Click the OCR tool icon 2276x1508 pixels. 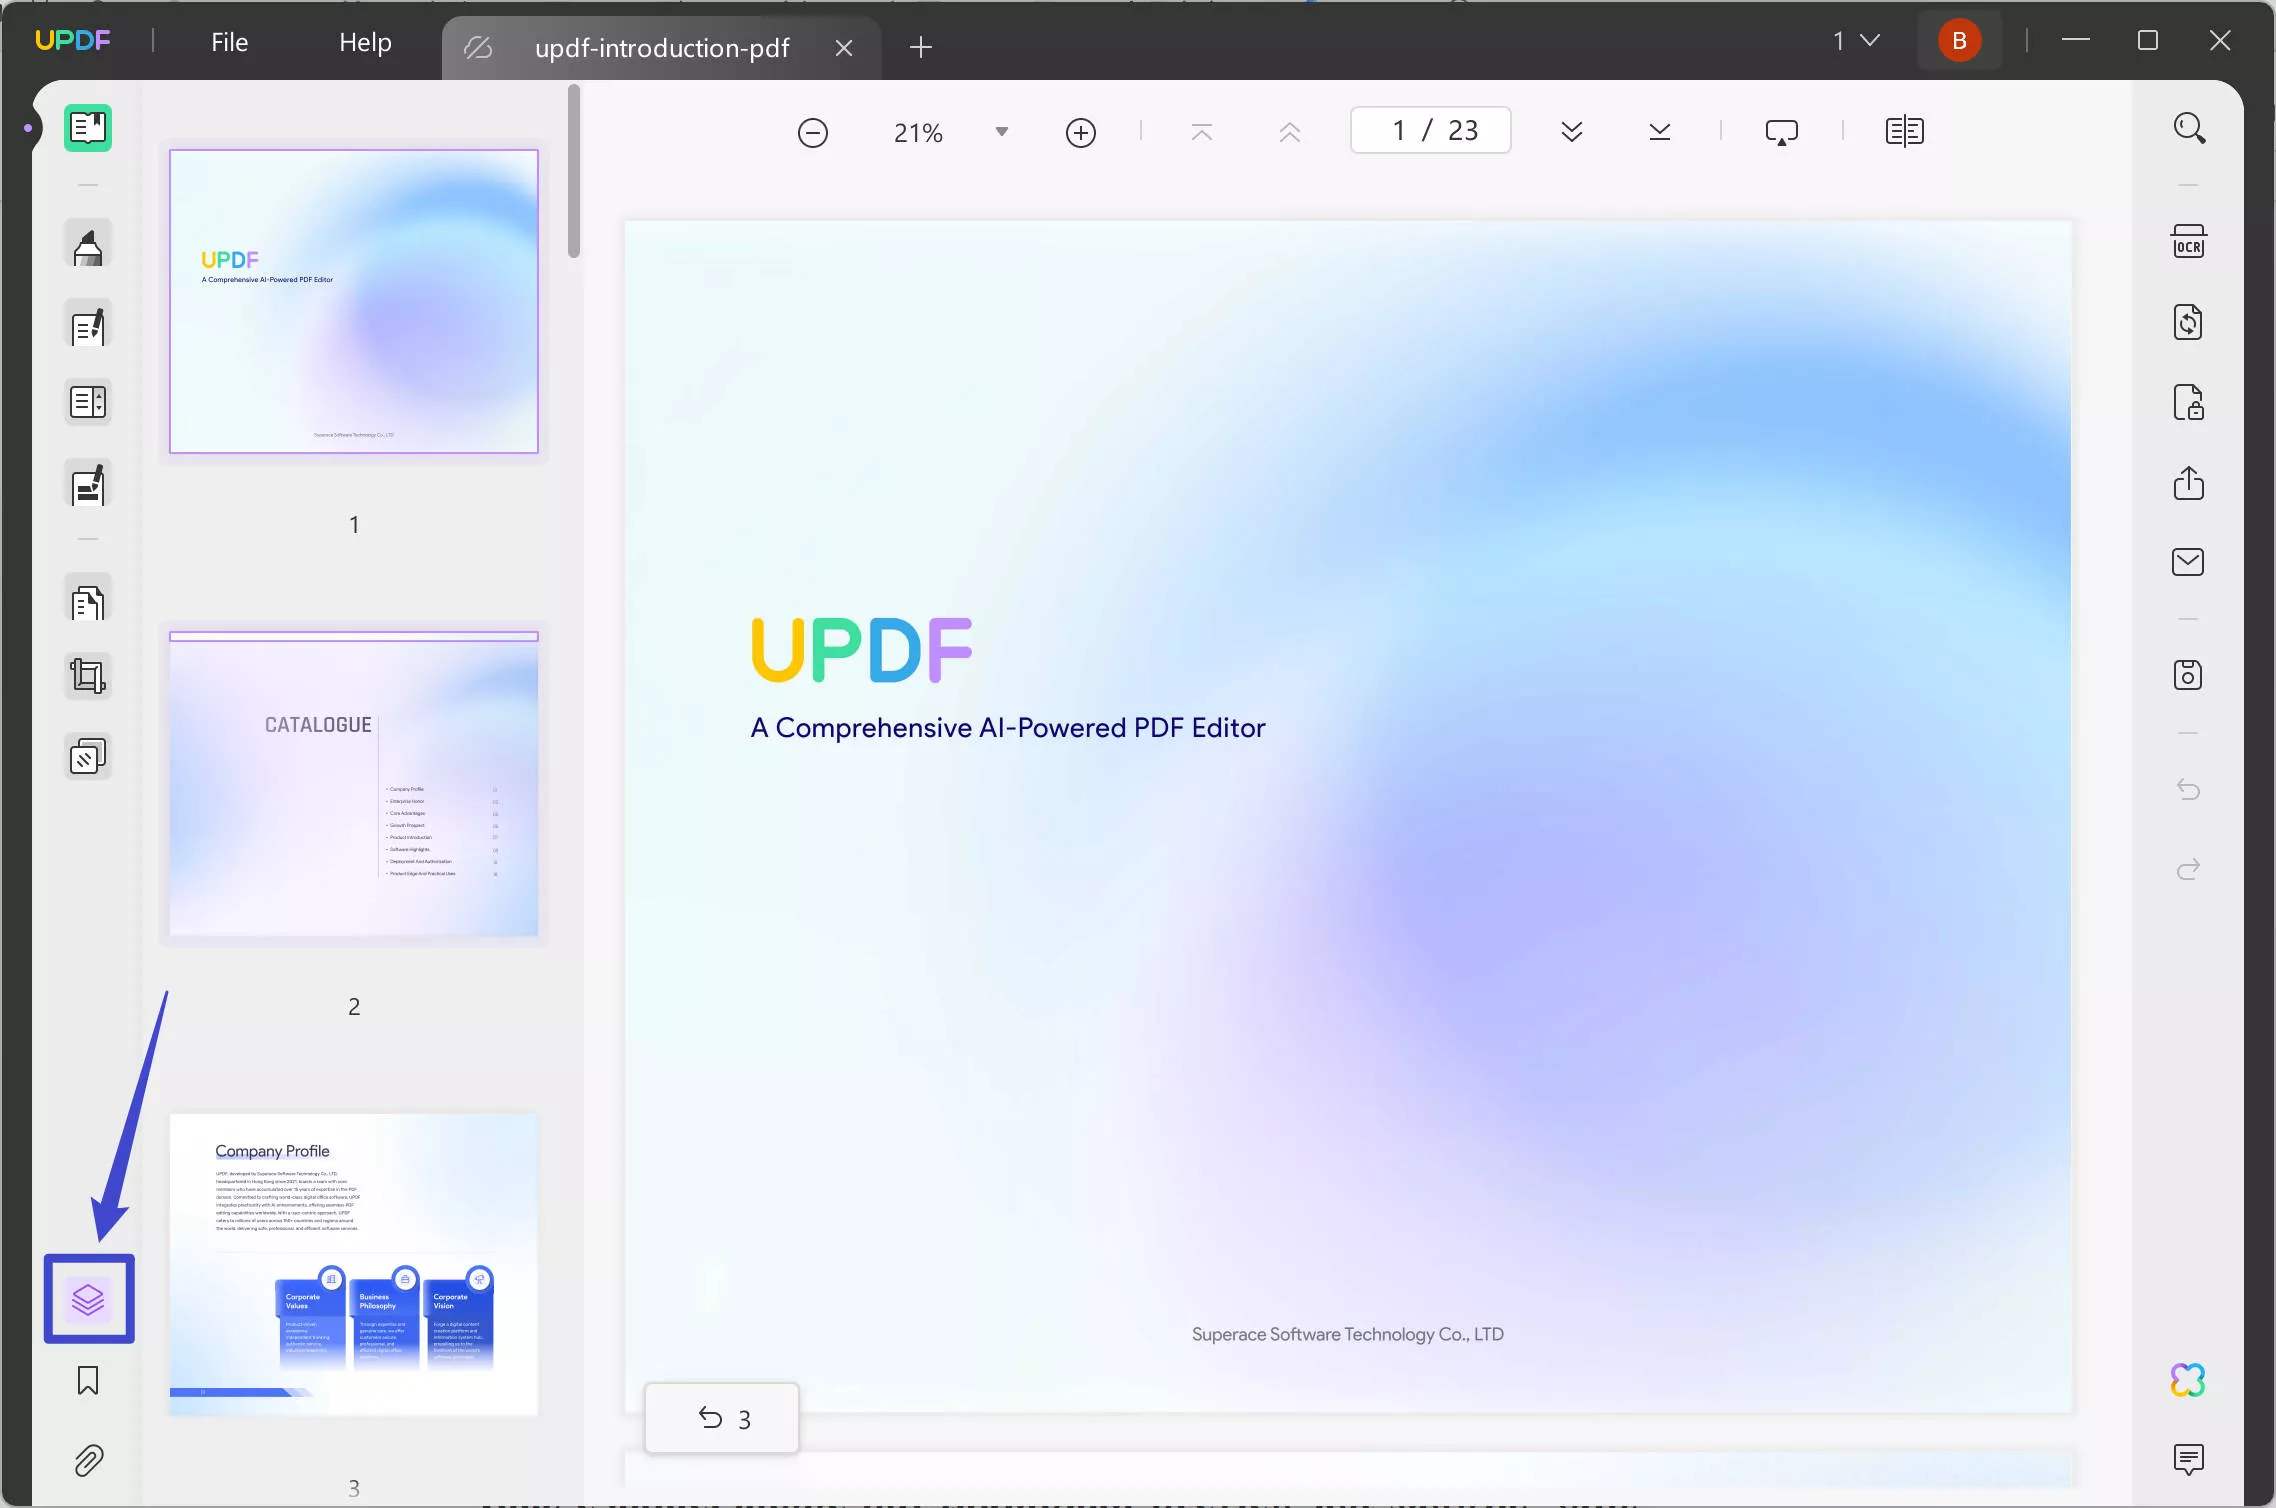(x=2187, y=242)
